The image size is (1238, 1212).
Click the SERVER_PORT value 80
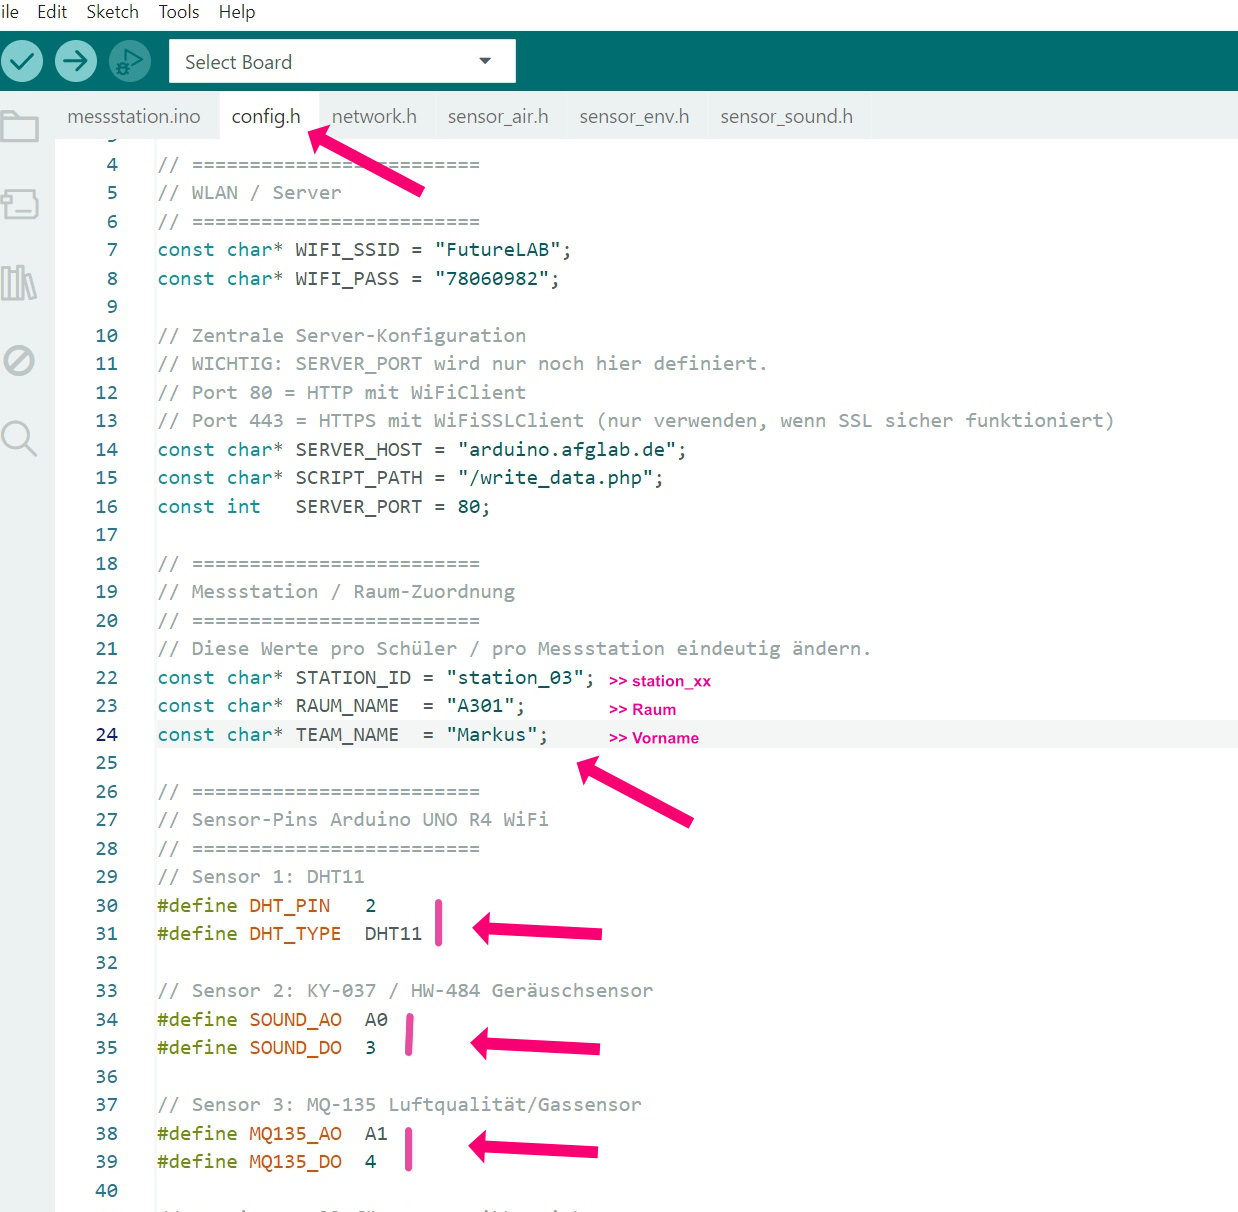tap(468, 507)
